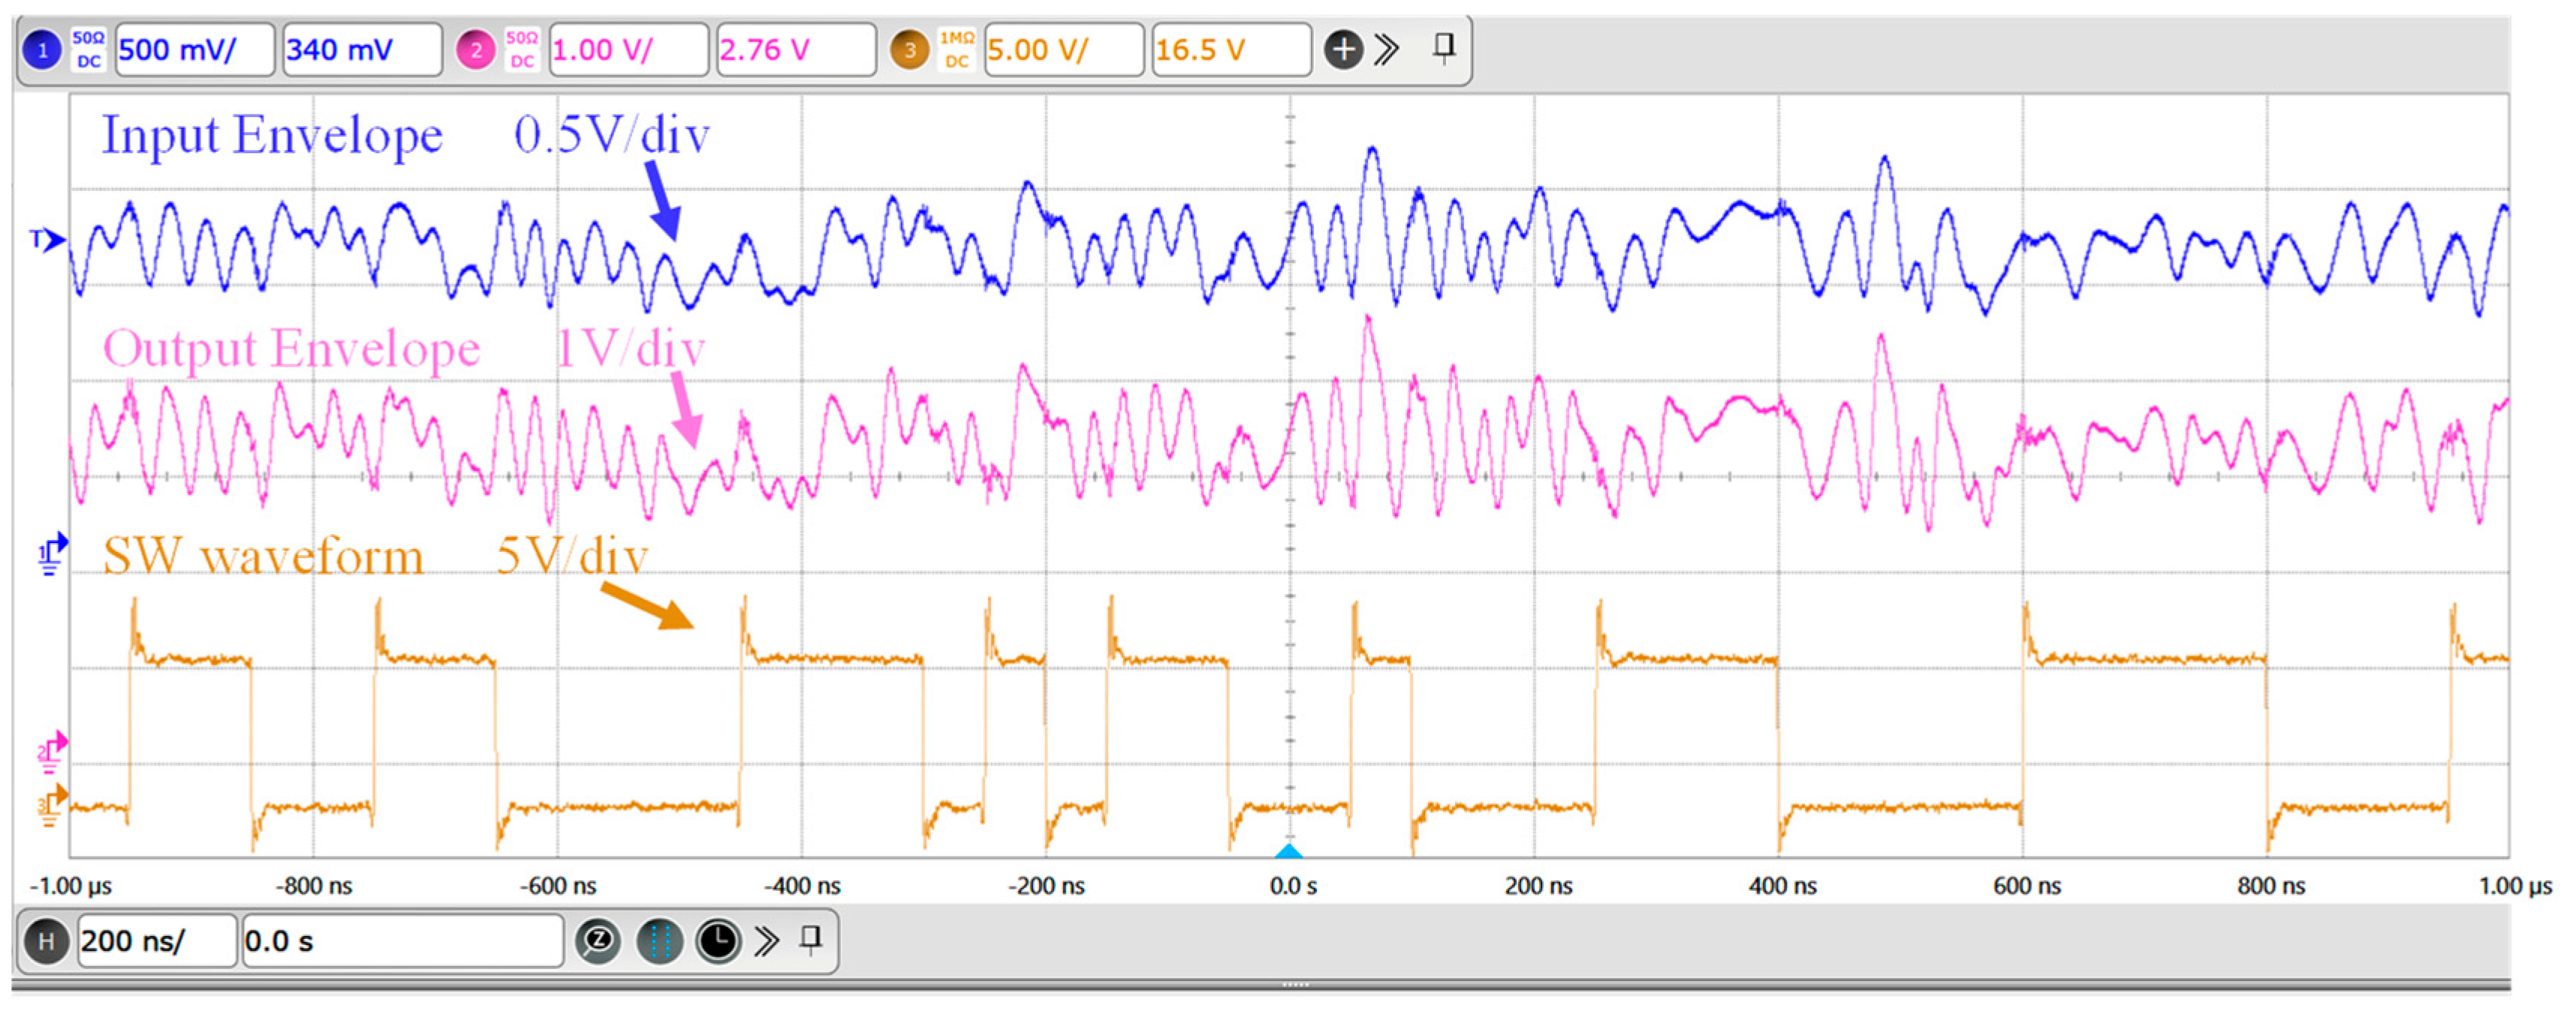This screenshot has width=2576, height=1011.
Task: Click the clock icon in horizontal bar
Action: (x=717, y=940)
